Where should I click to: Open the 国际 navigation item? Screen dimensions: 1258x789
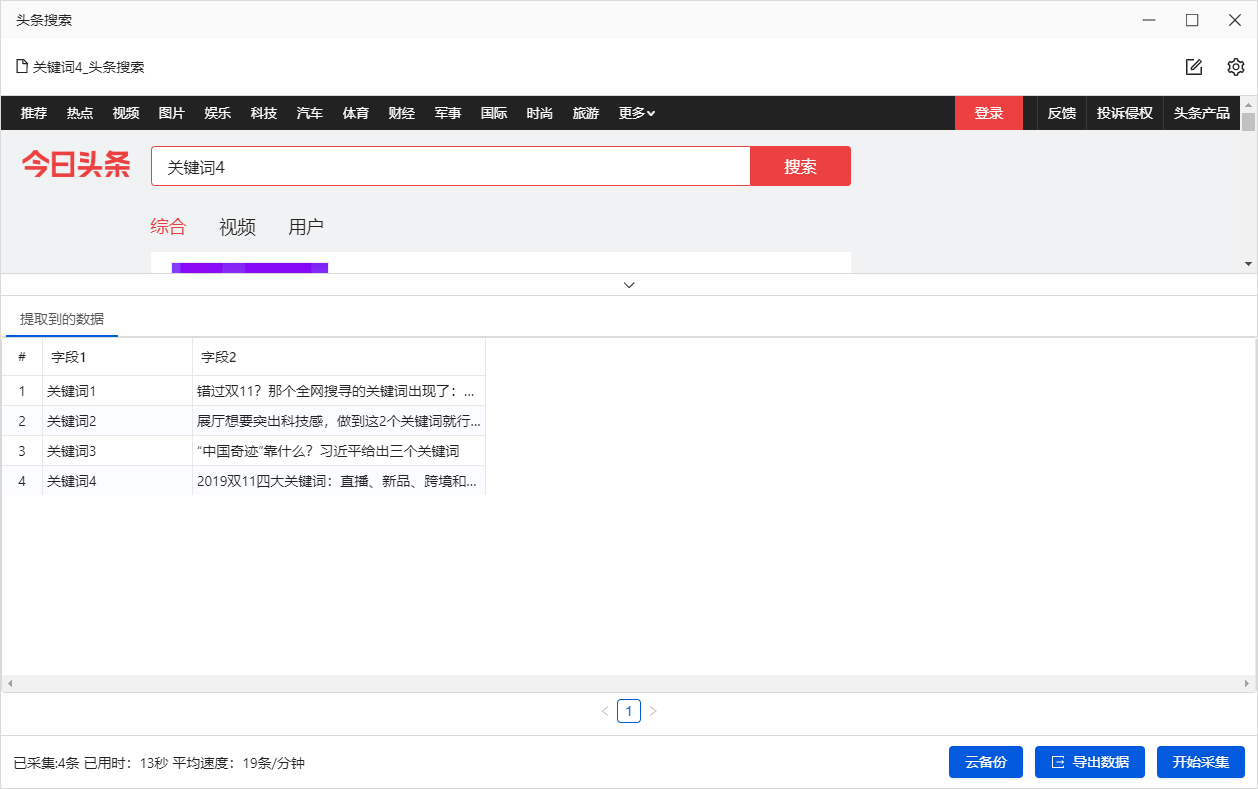494,113
